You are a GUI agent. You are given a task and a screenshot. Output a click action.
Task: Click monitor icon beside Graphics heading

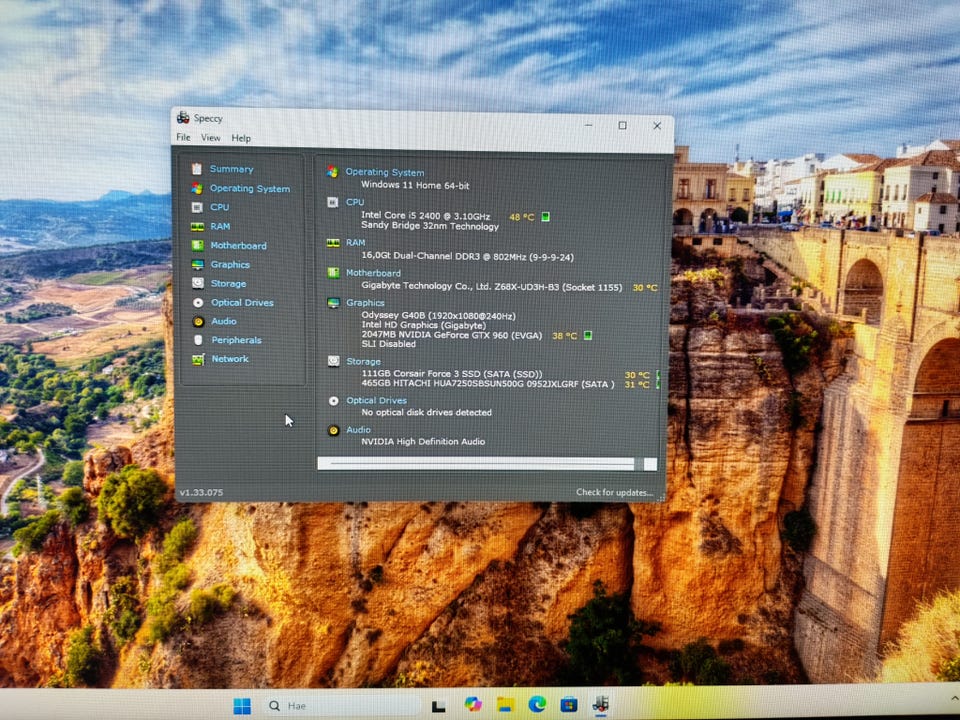[x=333, y=303]
